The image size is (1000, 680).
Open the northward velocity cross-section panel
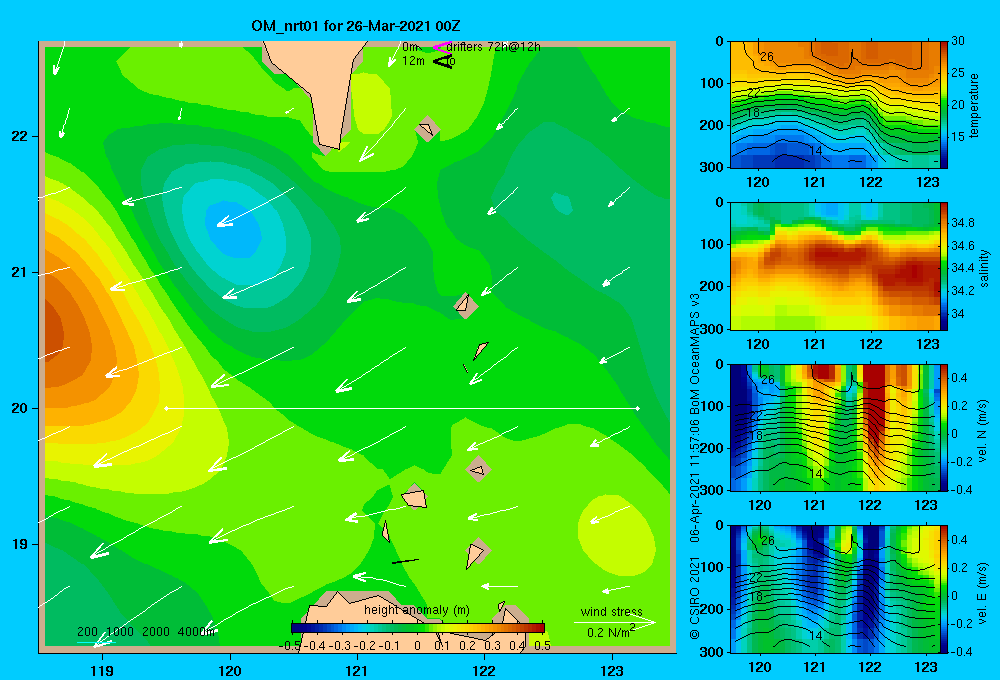click(x=834, y=427)
